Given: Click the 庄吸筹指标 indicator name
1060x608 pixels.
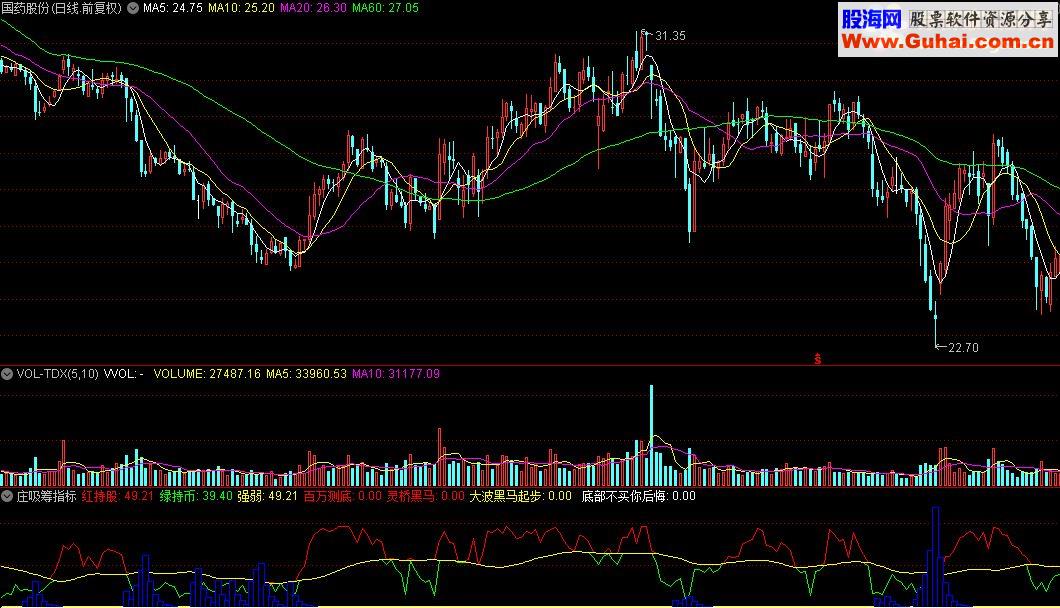Looking at the screenshot, I should click(47, 496).
